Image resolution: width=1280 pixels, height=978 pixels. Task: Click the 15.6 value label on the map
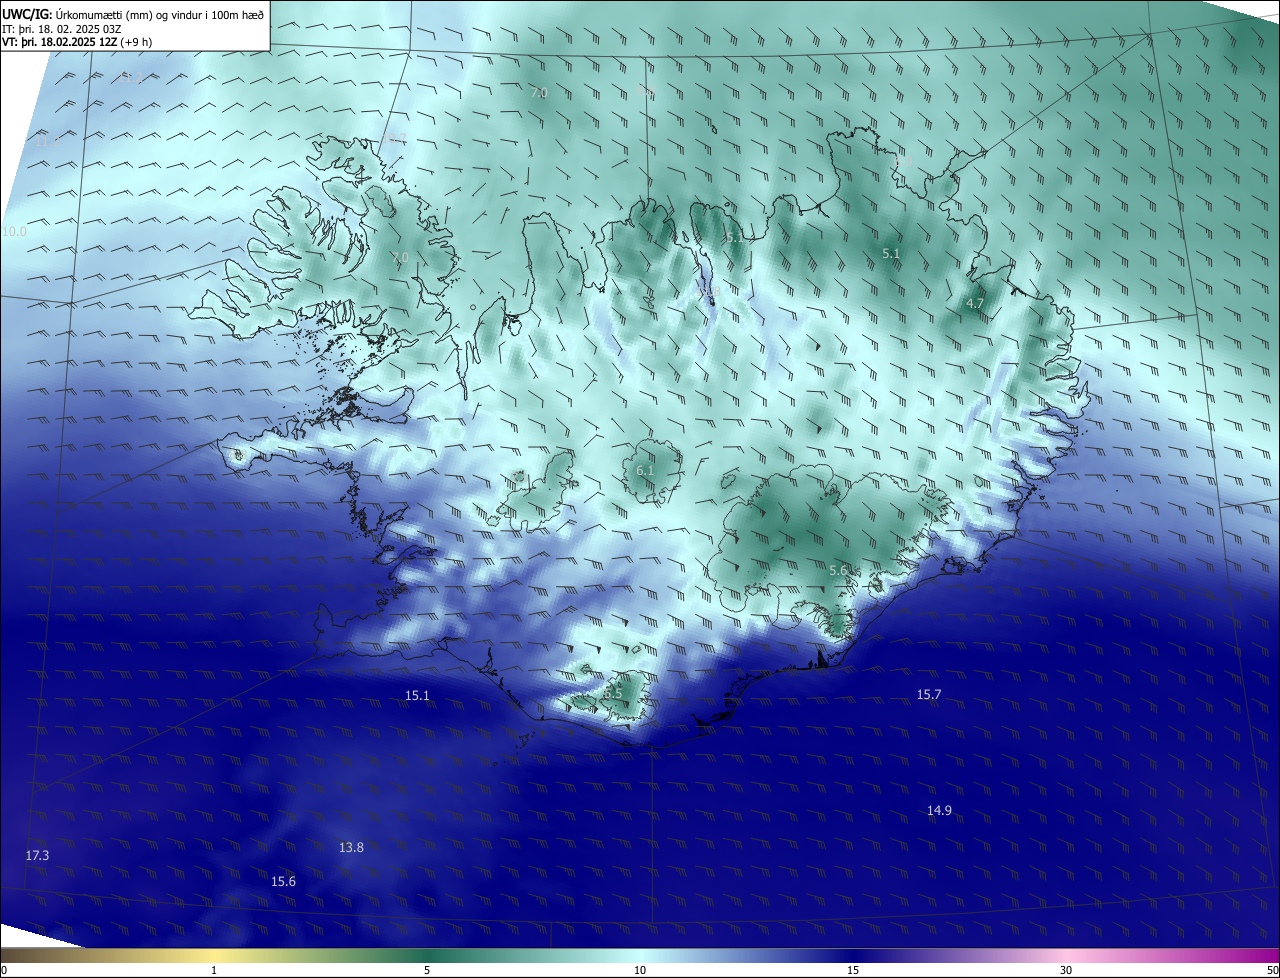click(x=283, y=881)
